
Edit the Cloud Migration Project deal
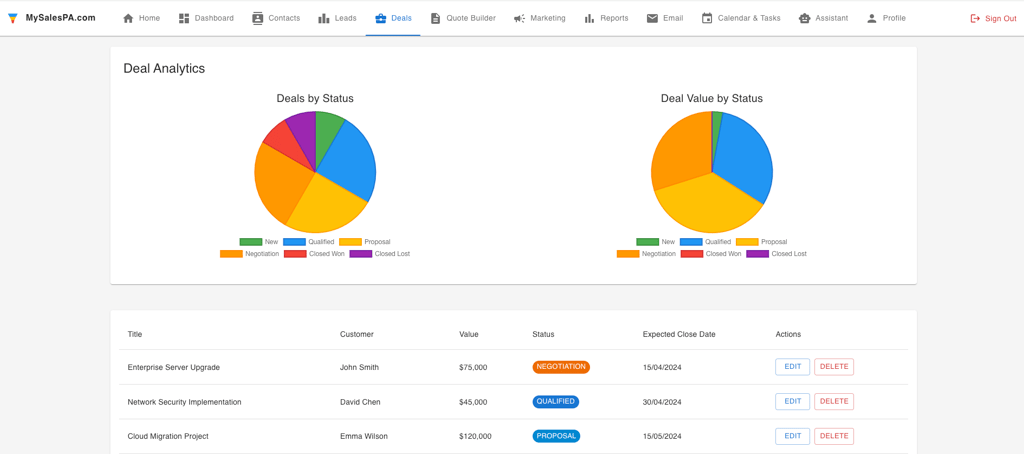point(792,436)
